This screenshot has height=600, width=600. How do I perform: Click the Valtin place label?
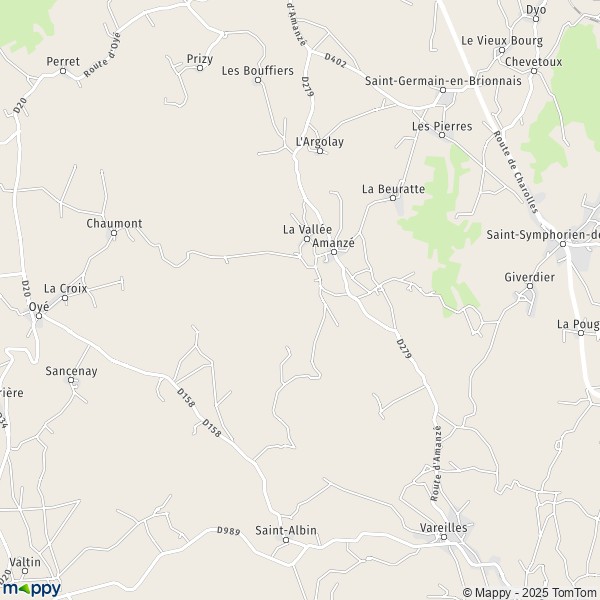pos(25,562)
